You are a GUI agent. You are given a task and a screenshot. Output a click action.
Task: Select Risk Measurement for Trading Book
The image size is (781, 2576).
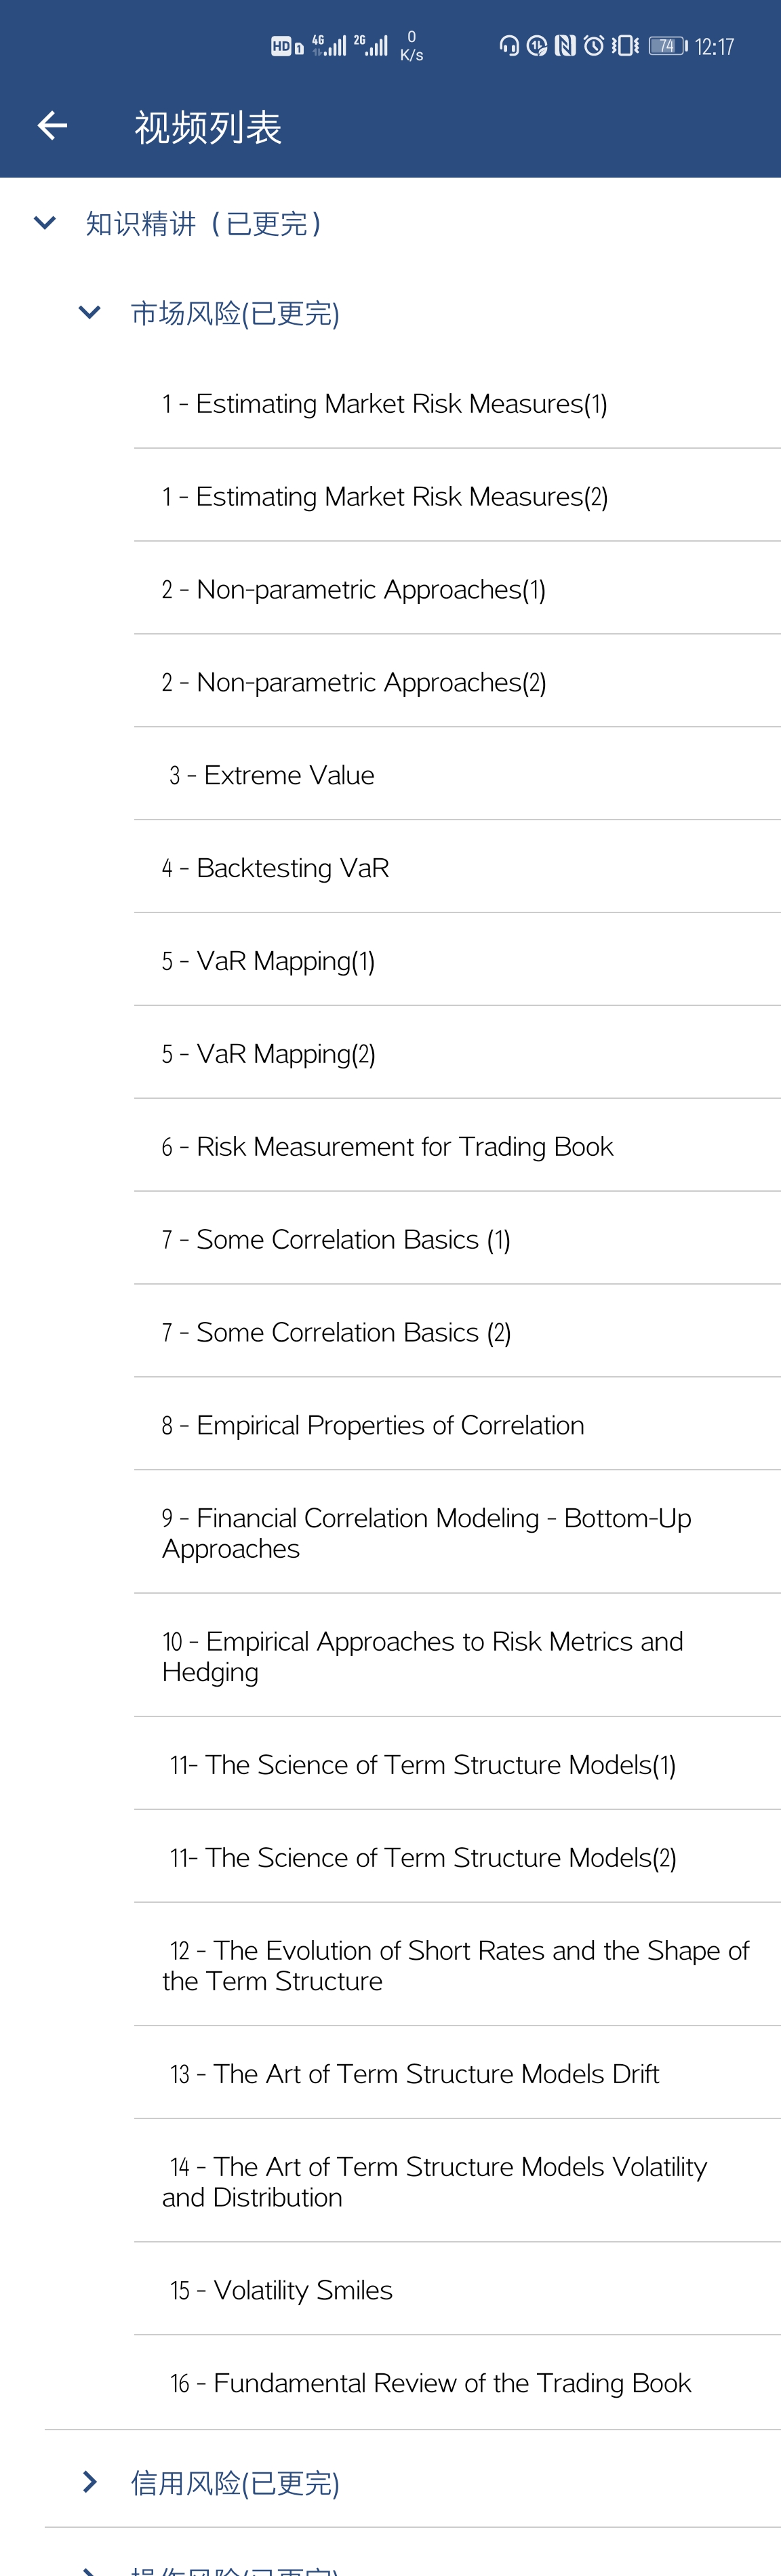457,1147
